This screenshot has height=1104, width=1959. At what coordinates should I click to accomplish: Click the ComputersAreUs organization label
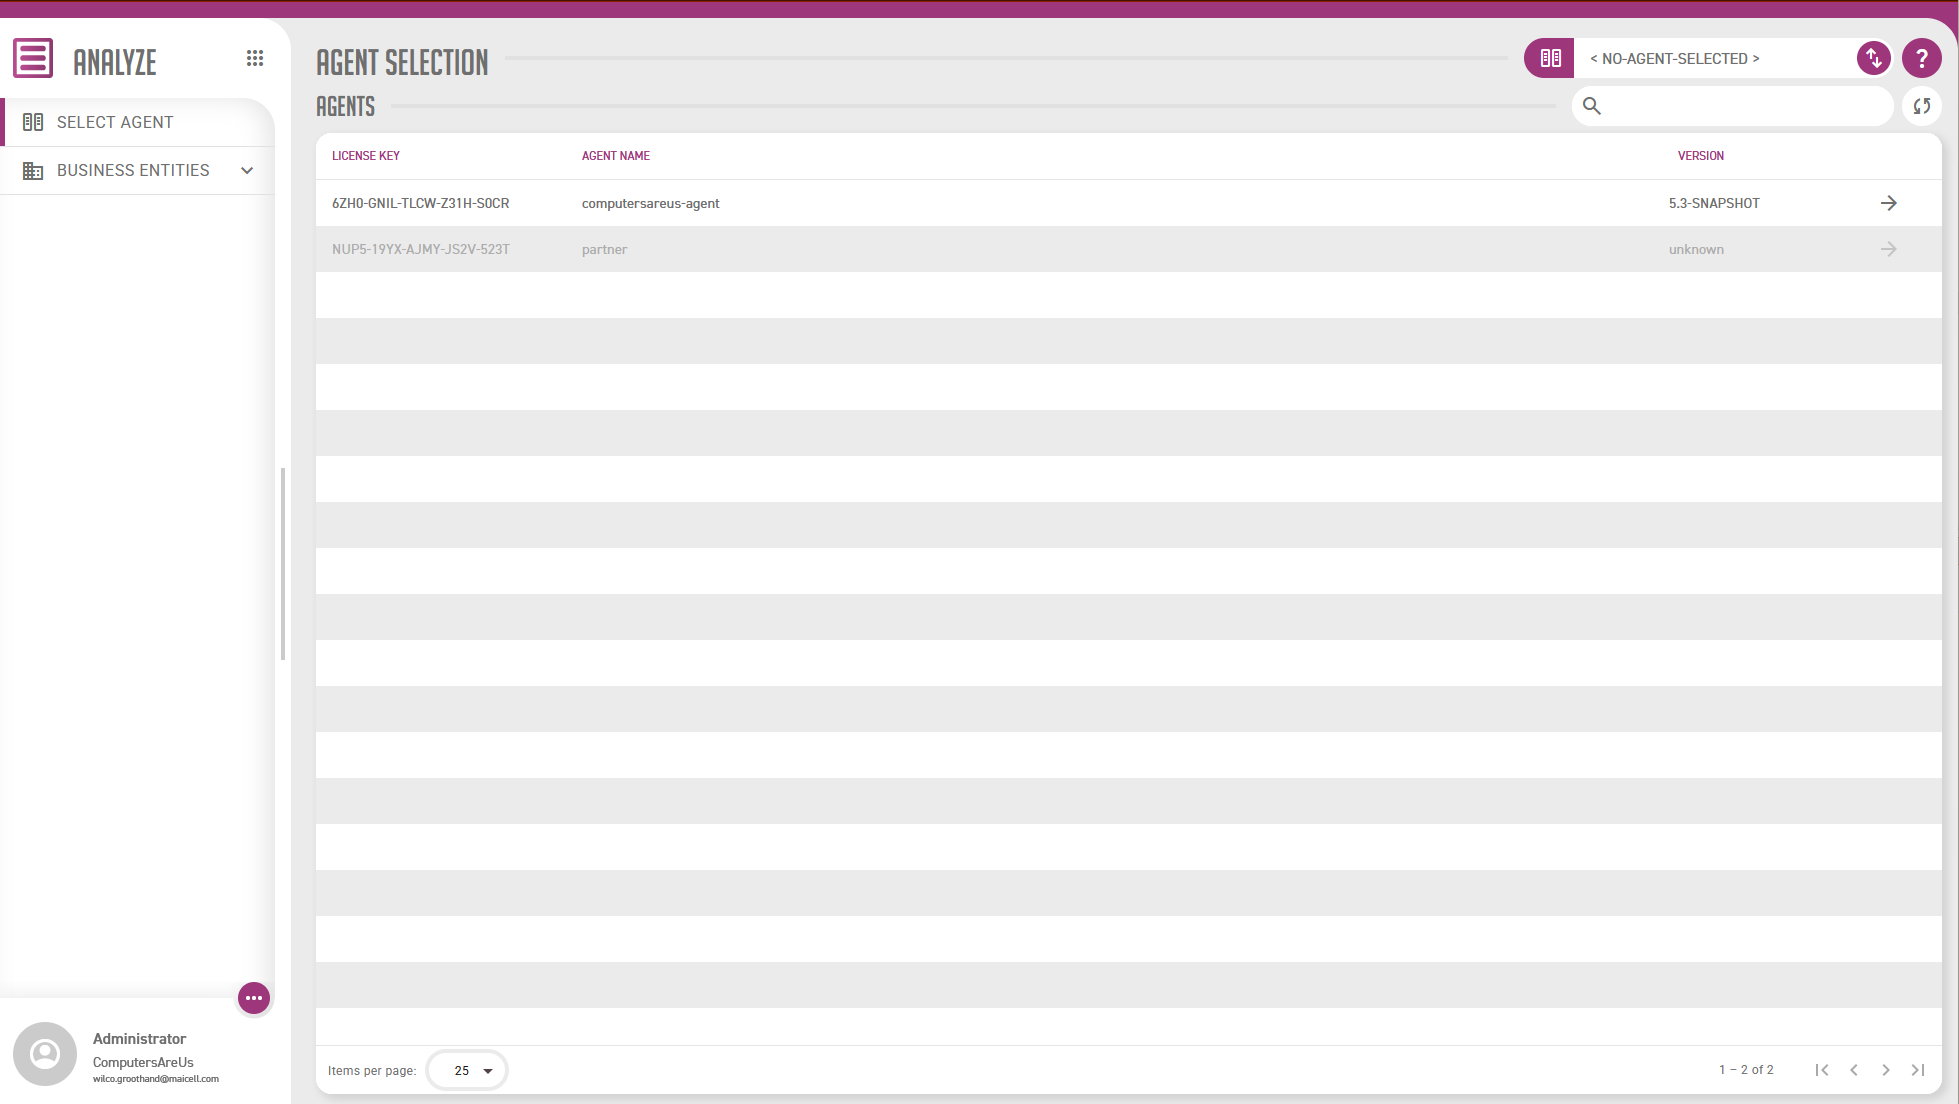(143, 1062)
